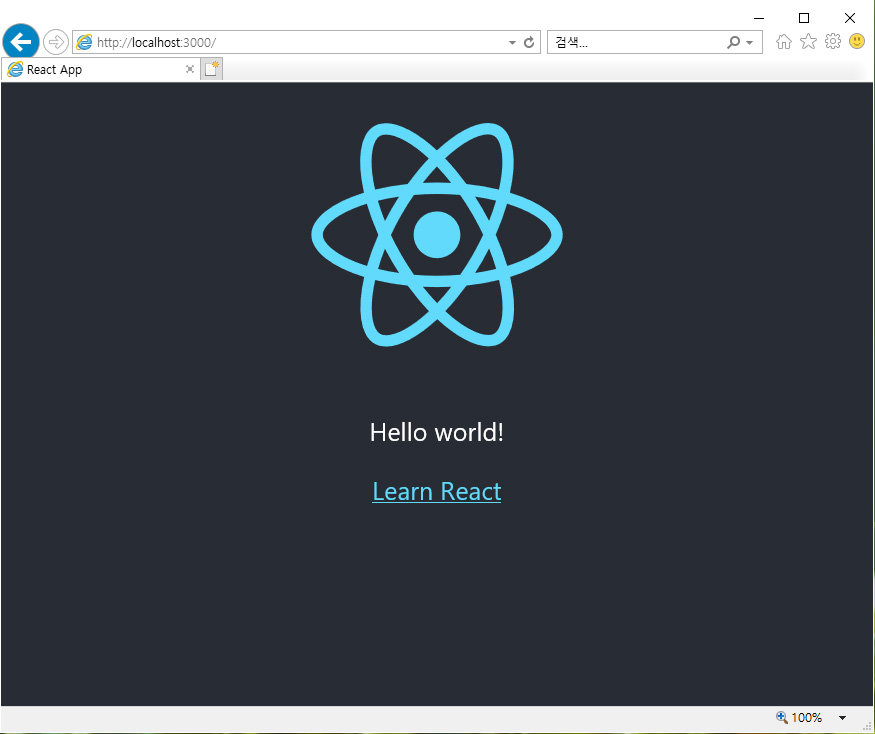
Task: Click the smiley feedback icon
Action: pyautogui.click(x=857, y=41)
